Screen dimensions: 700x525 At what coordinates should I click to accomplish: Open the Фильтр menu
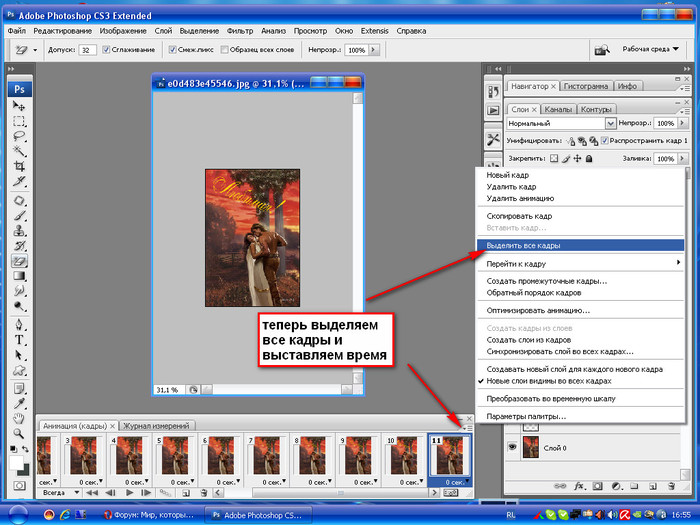coord(240,31)
